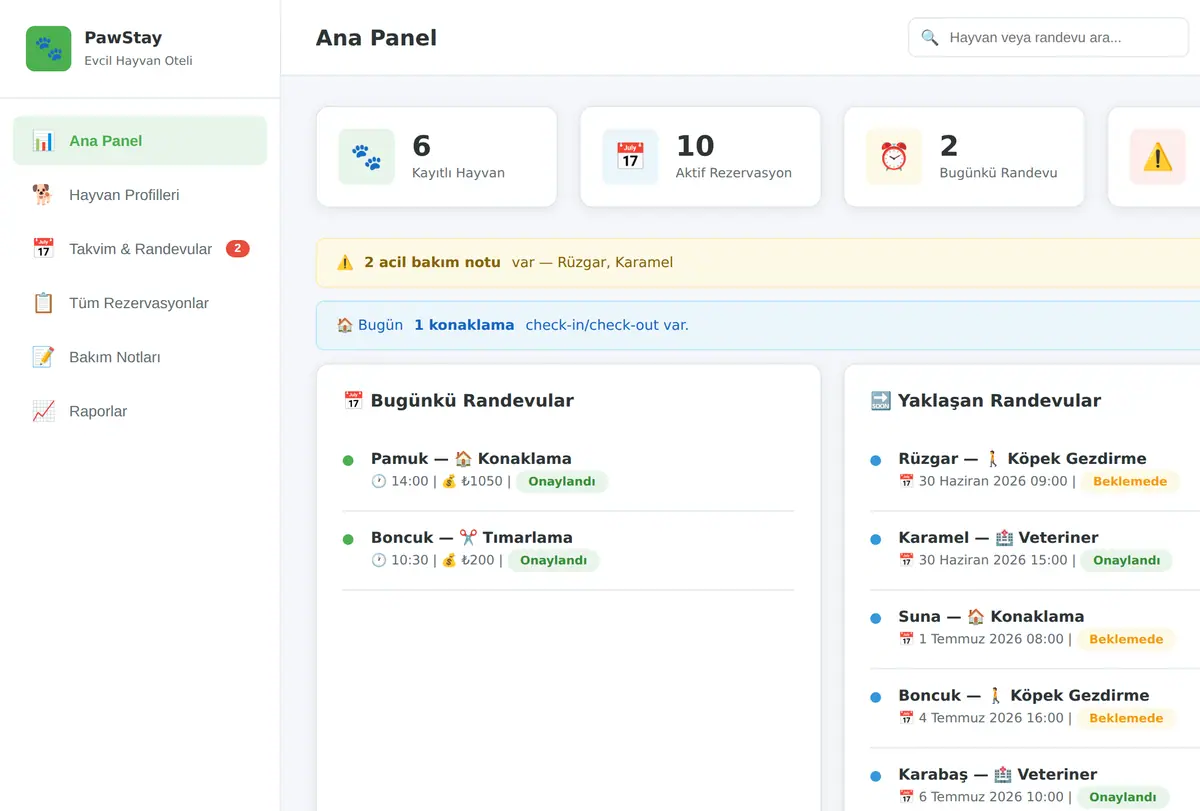Click the calendar icon on Aktif Rezervasyon card
This screenshot has width=1200, height=811.
click(630, 157)
